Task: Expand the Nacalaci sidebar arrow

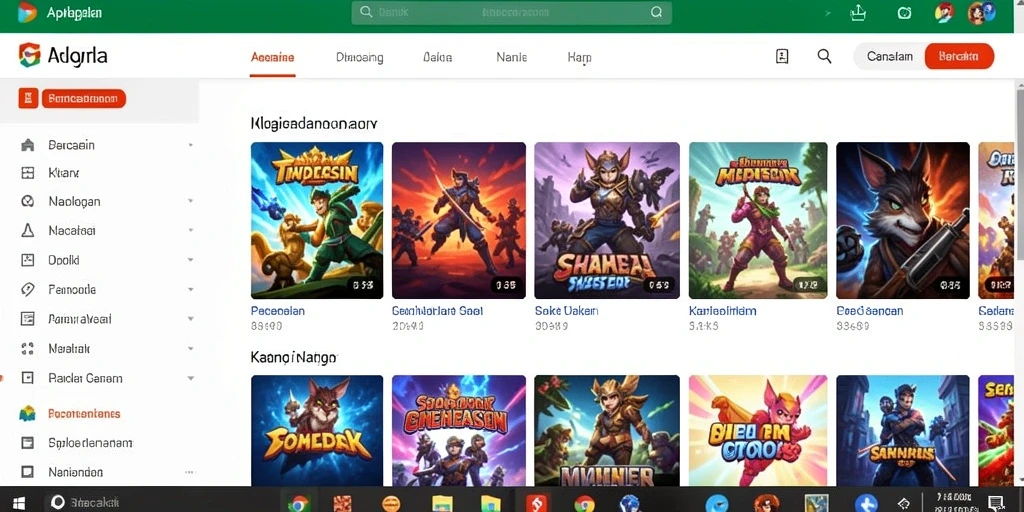Action: click(191, 230)
